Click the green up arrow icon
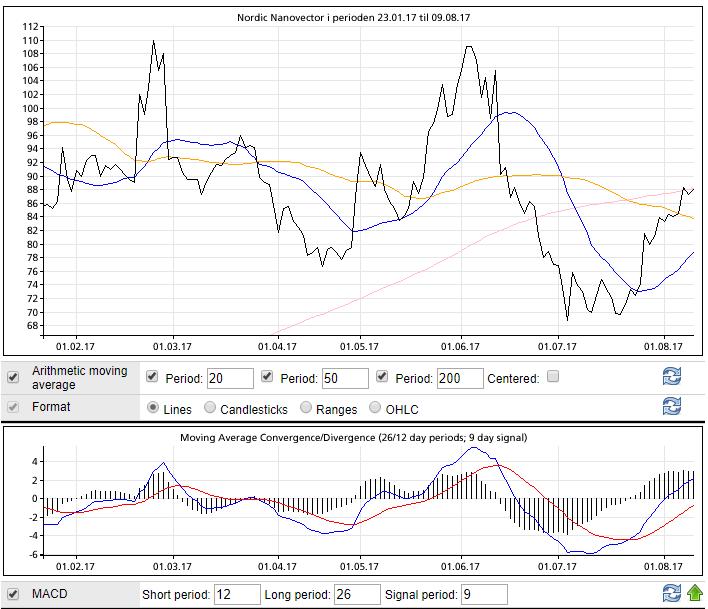The width and height of the screenshot is (708, 609). (x=694, y=594)
